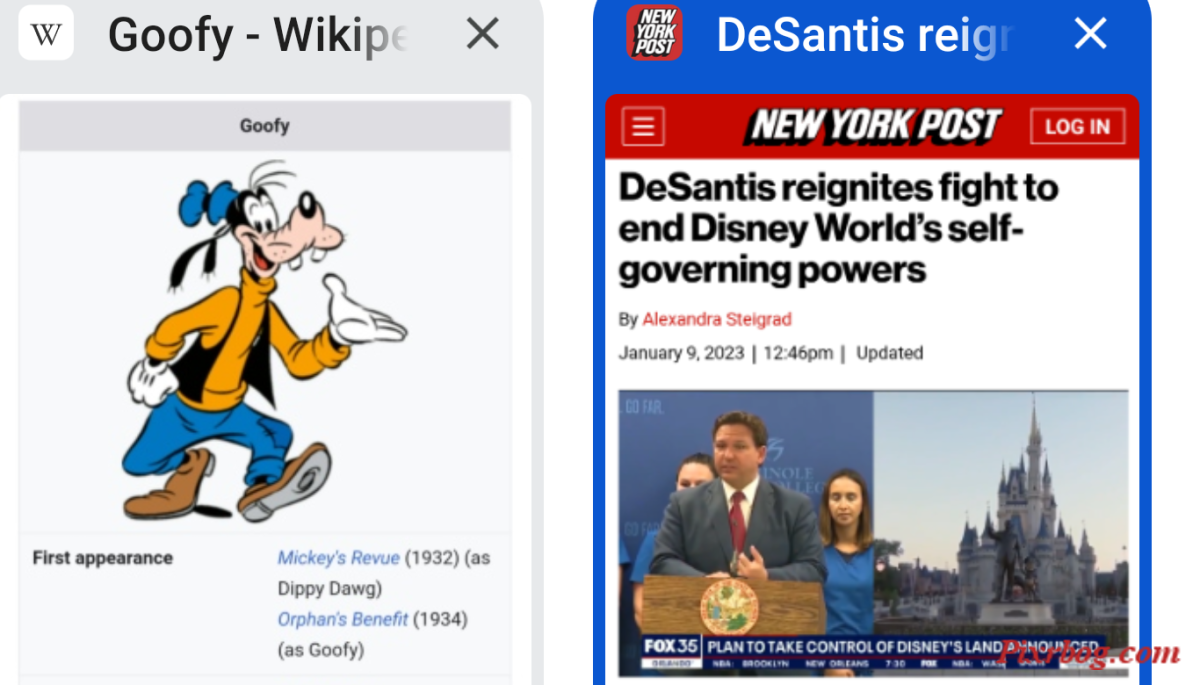The image size is (1200, 685).
Task: Open the hamburger menu on New York Post
Action: [643, 127]
